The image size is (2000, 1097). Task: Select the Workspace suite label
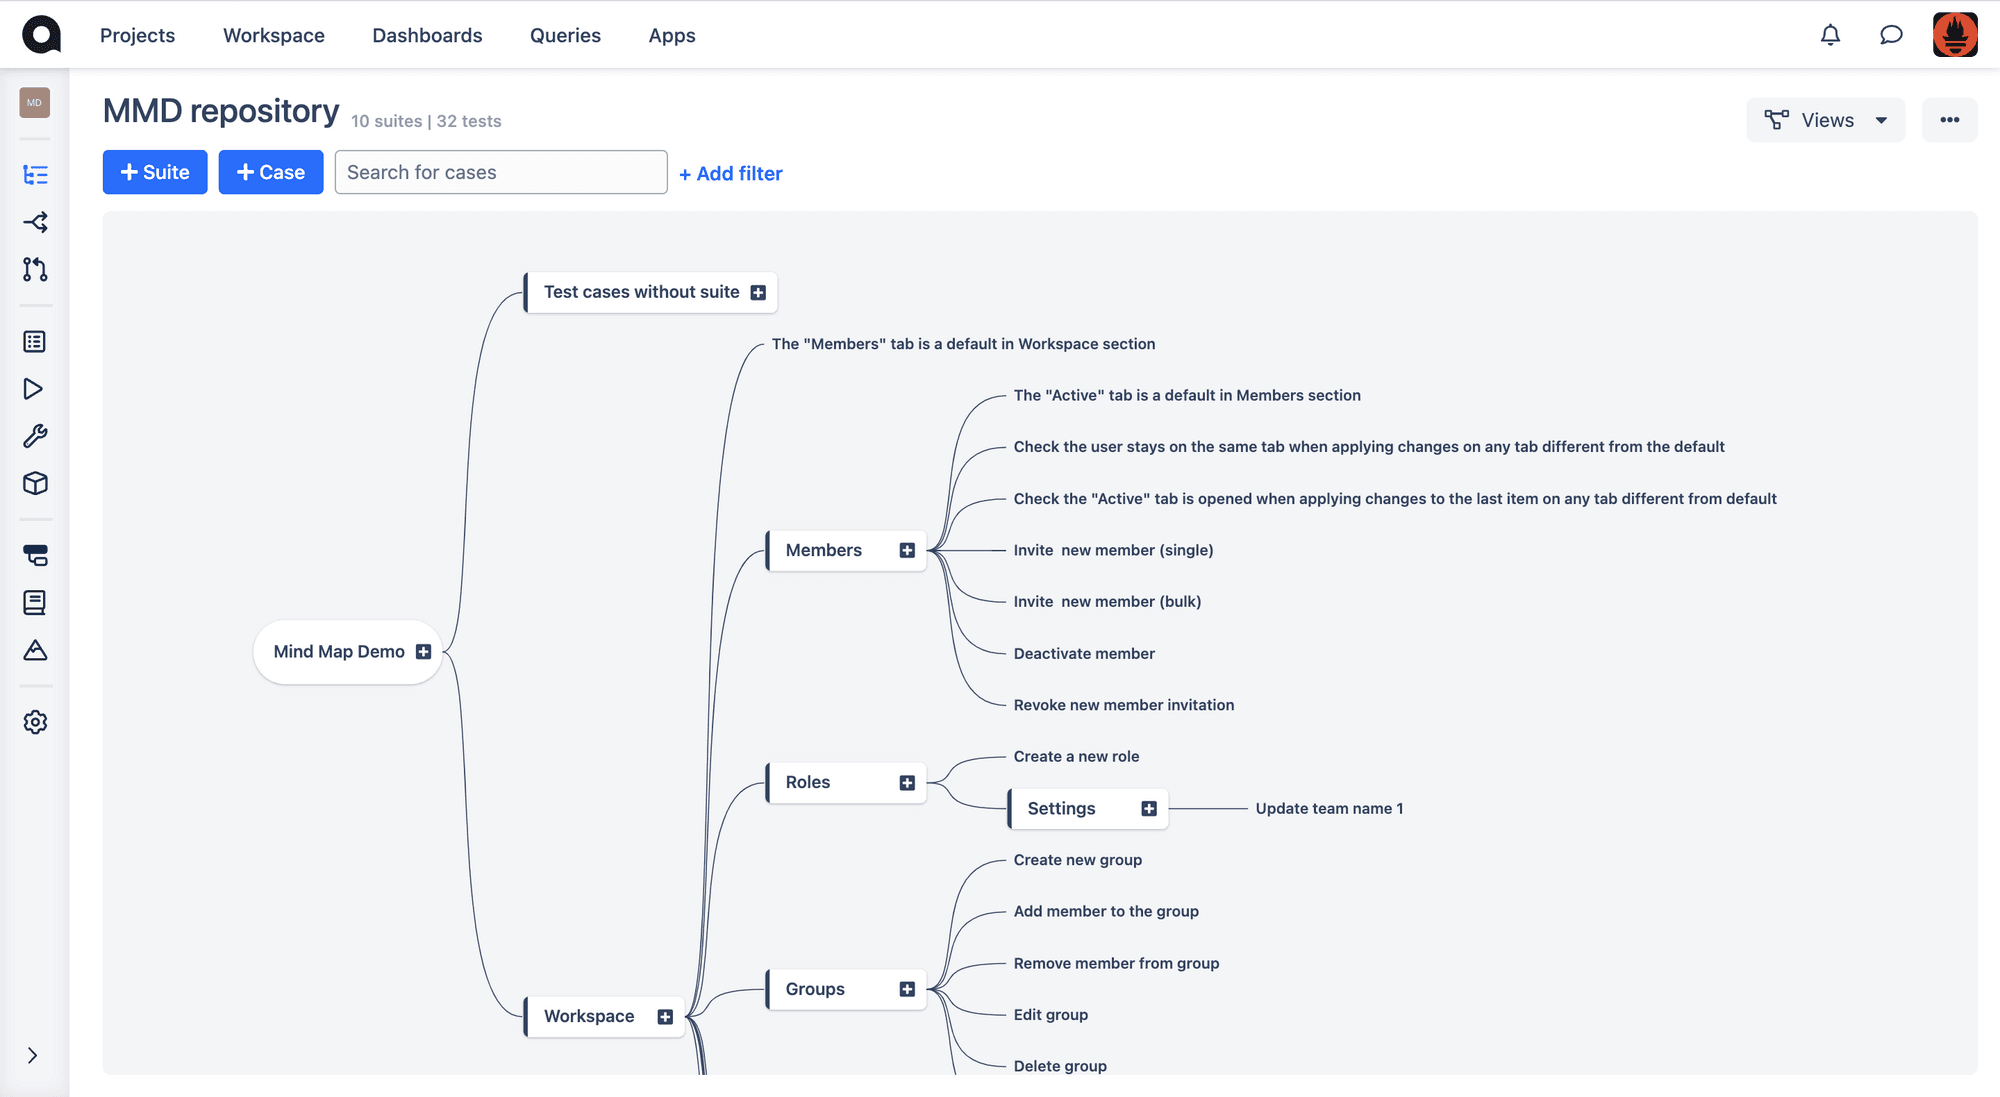click(589, 1016)
